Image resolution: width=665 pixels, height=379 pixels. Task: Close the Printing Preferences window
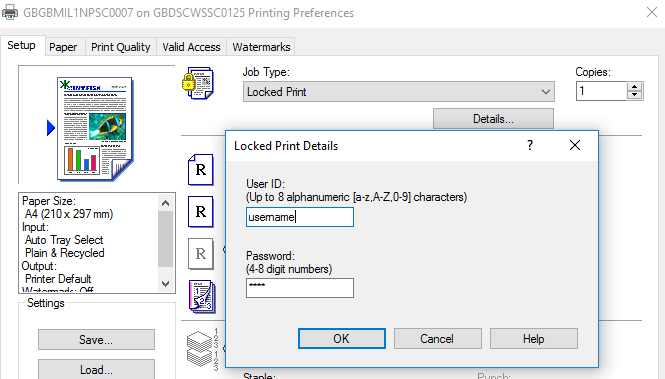[x=652, y=12]
